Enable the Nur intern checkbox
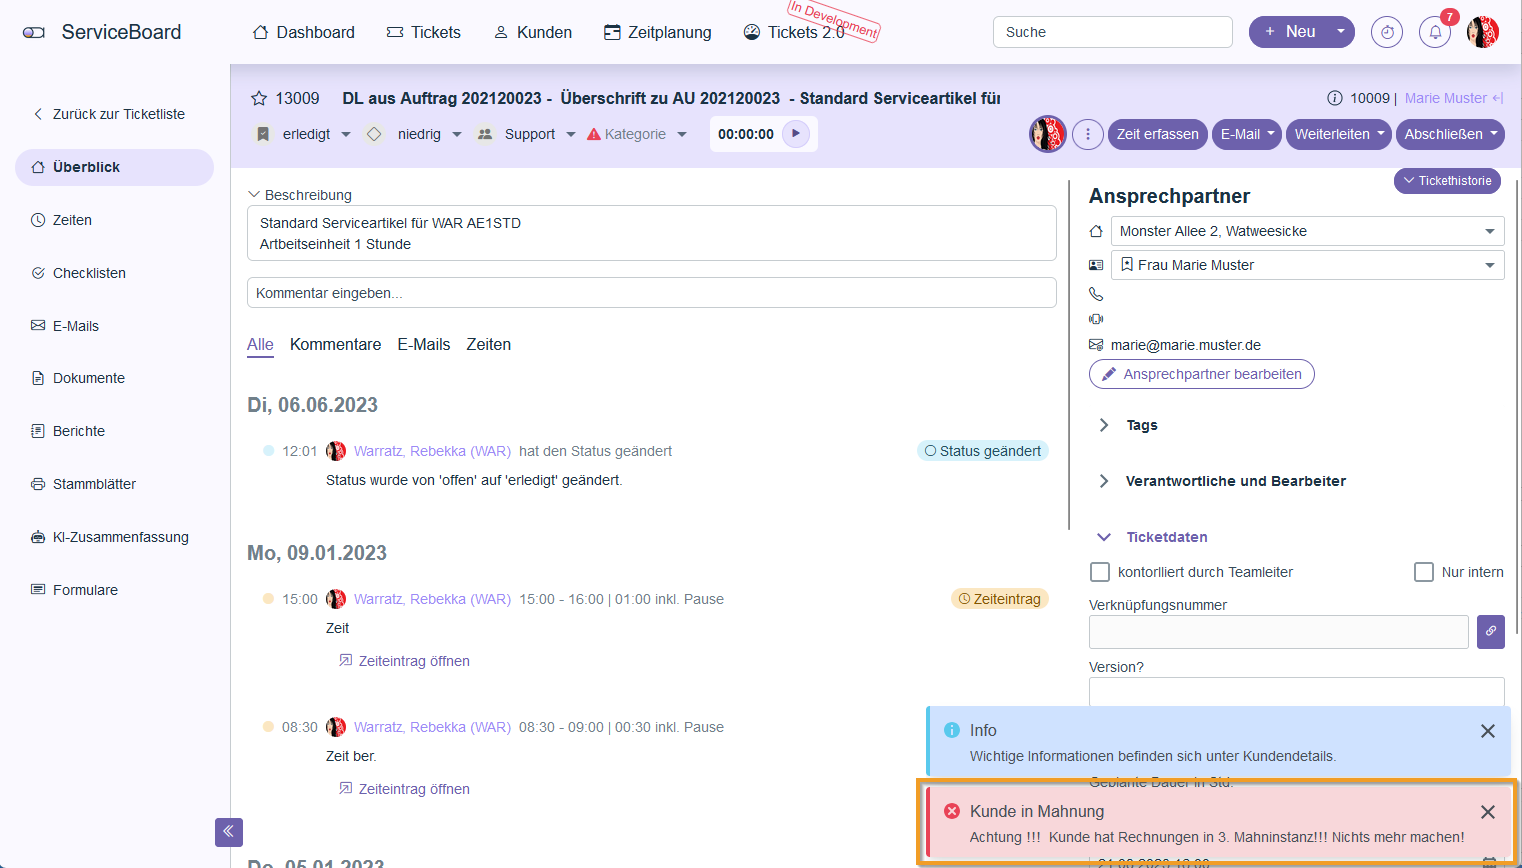This screenshot has height=868, width=1522. 1424,572
